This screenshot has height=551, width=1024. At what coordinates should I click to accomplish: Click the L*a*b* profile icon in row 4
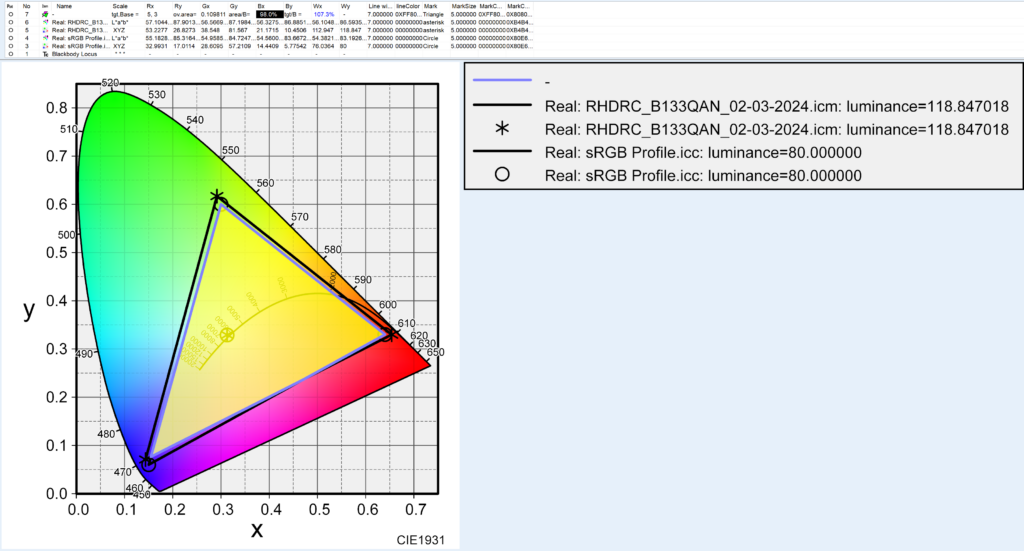pos(44,38)
